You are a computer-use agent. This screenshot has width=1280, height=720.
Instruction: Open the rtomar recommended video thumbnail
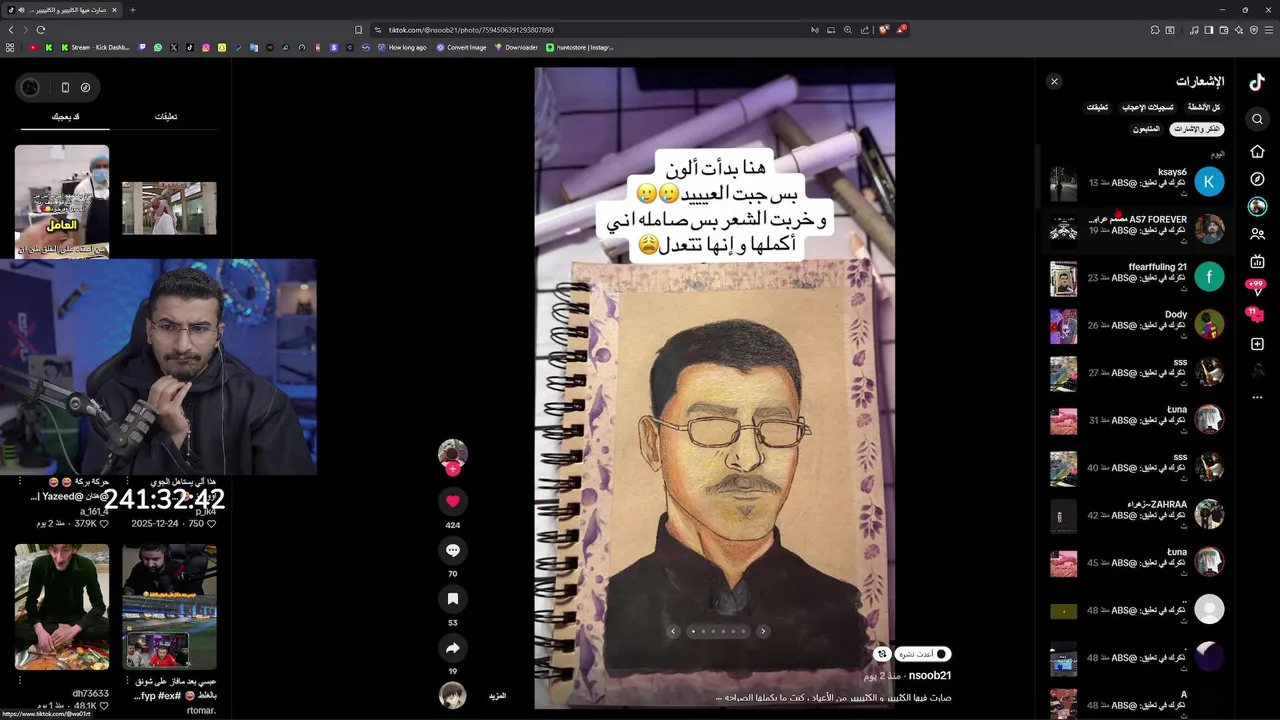click(x=170, y=607)
